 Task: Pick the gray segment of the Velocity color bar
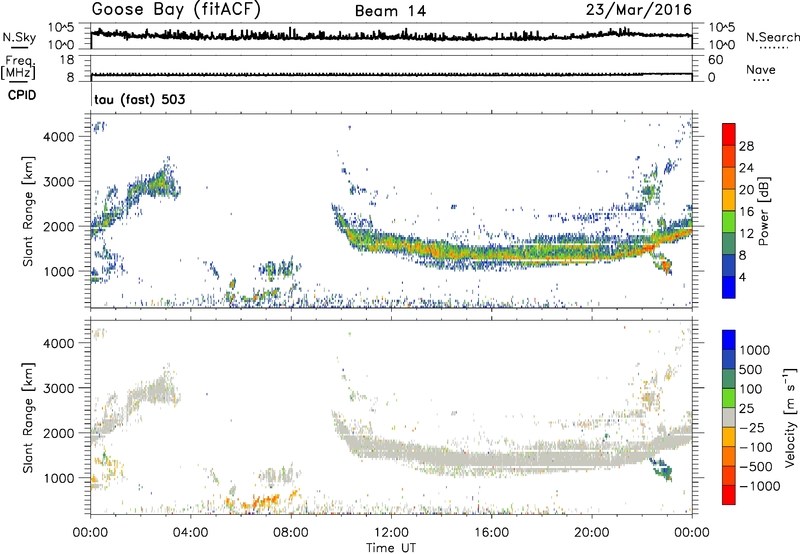[x=729, y=418]
